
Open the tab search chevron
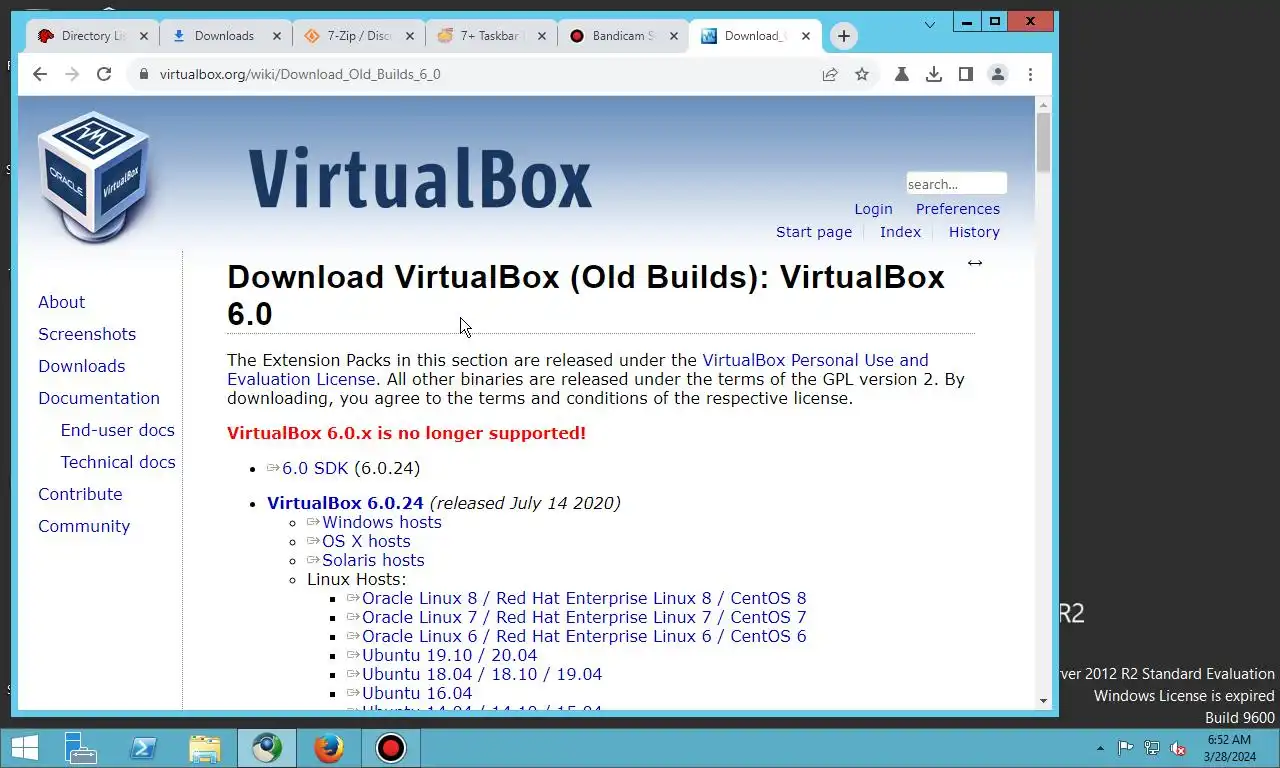930,24
